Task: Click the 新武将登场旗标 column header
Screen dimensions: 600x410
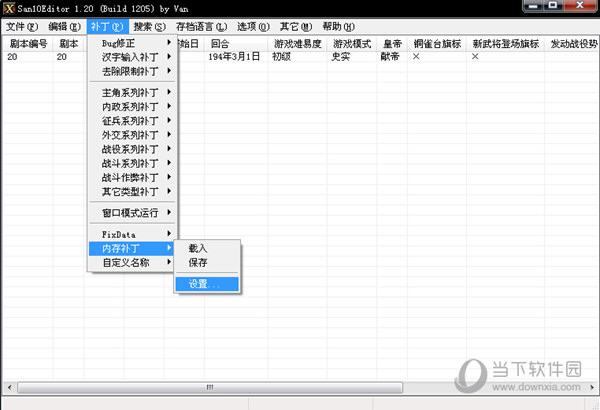Action: coord(505,44)
